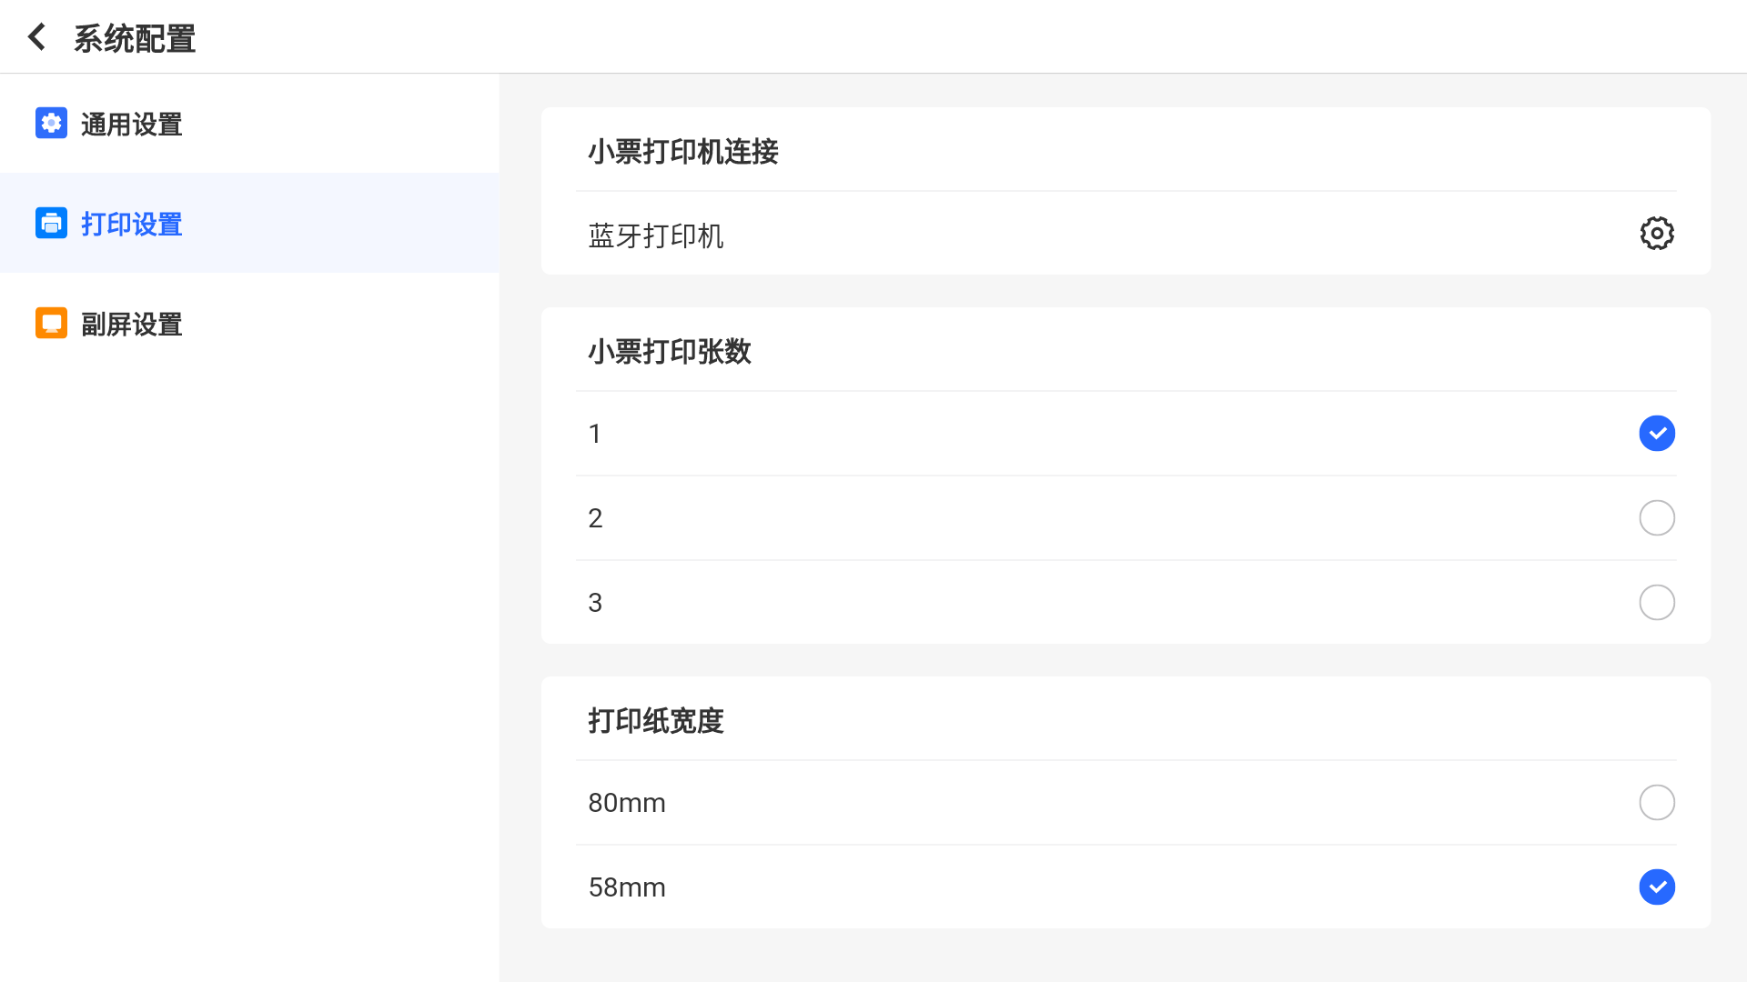Viewport: 1747px width, 982px height.
Task: Click the 58mm label text
Action: point(627,888)
